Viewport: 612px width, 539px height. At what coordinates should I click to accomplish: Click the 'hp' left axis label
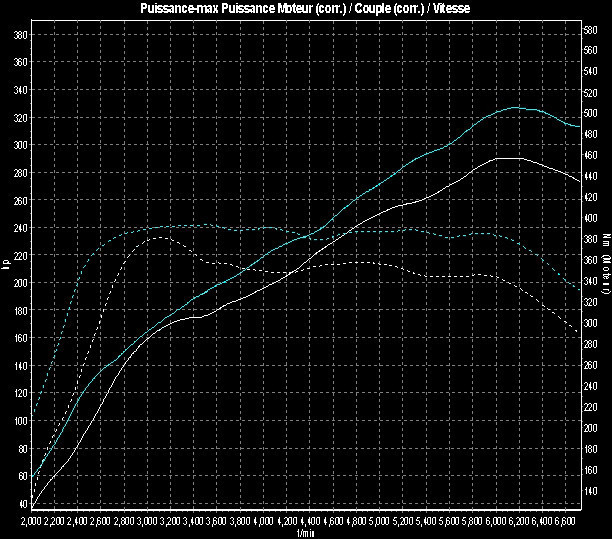6,264
